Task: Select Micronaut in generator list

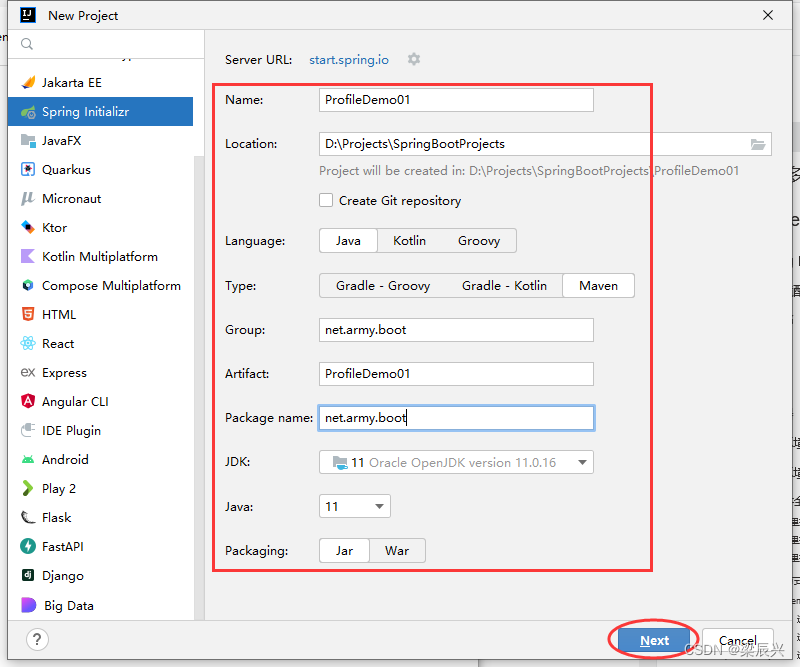Action: (x=101, y=199)
